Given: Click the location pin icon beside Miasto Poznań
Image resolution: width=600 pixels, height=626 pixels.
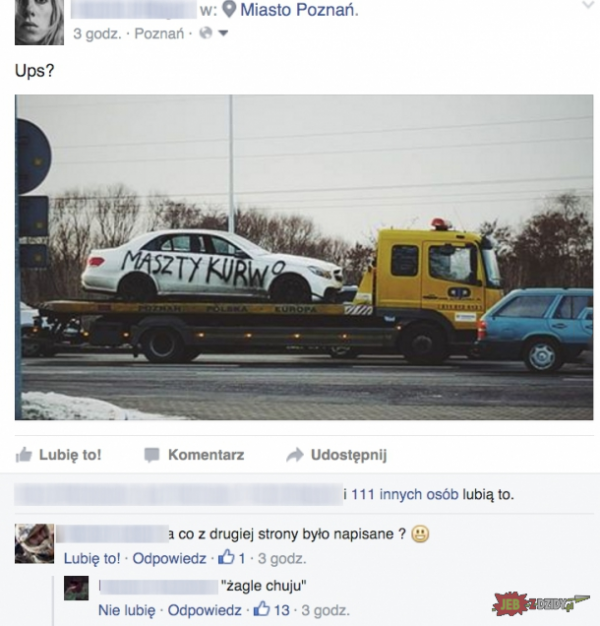Looking at the screenshot, I should (x=229, y=10).
